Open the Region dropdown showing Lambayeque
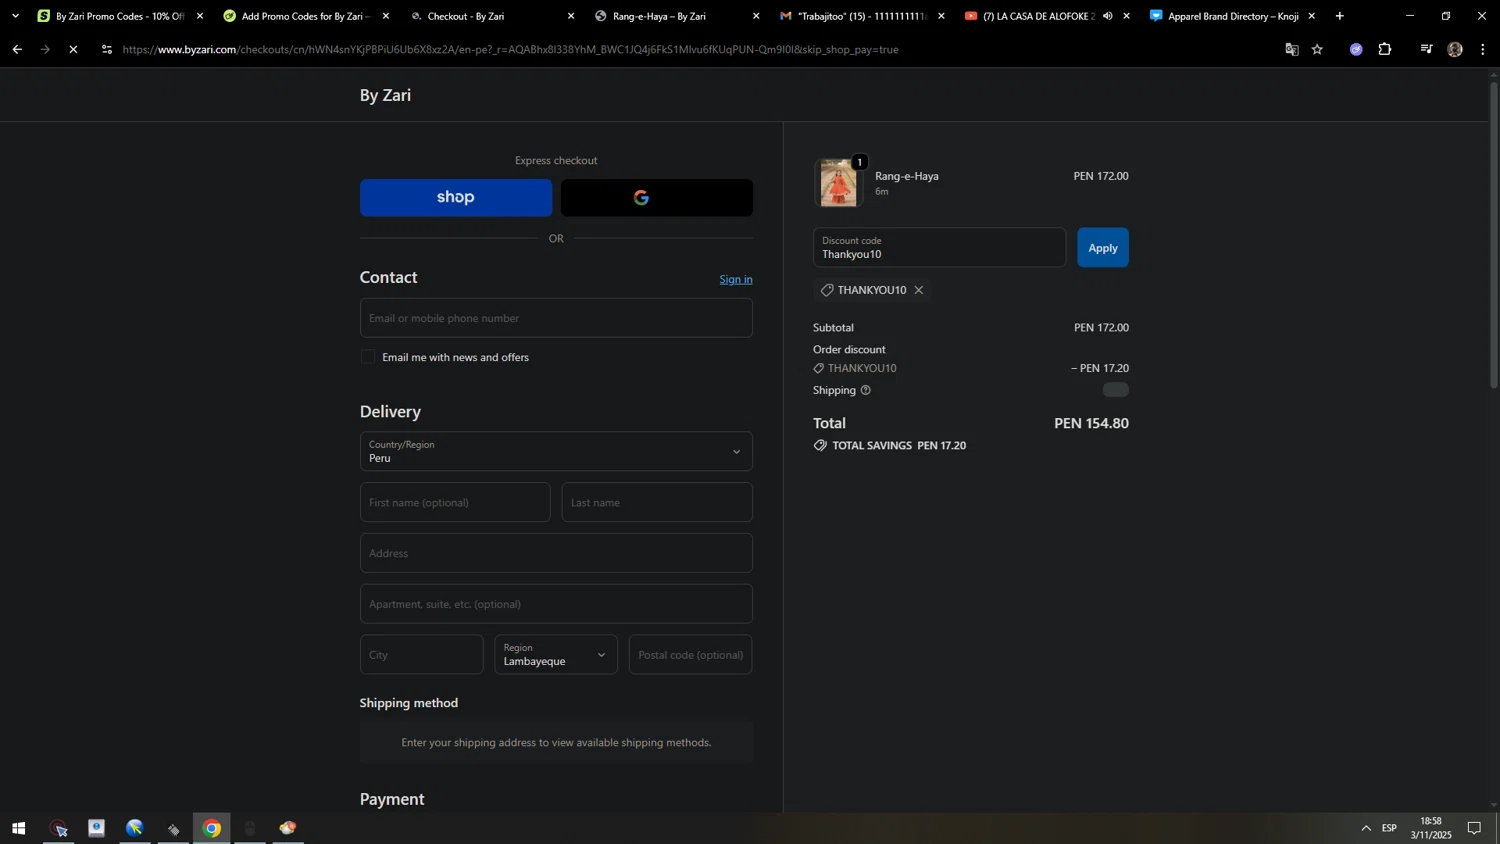Image resolution: width=1500 pixels, height=844 pixels. (x=556, y=655)
